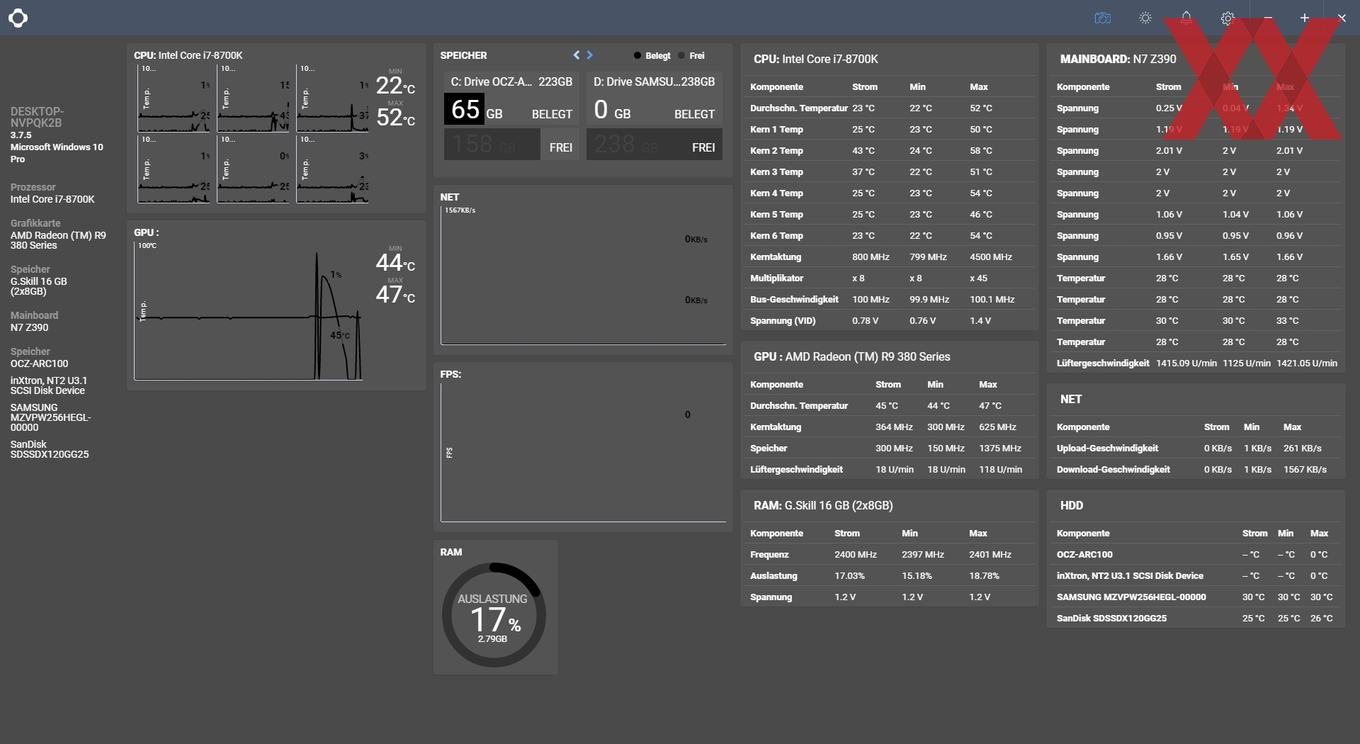This screenshot has width=1360, height=744.
Task: Select the D: Drive SAMSU... storage card
Action: (654, 116)
